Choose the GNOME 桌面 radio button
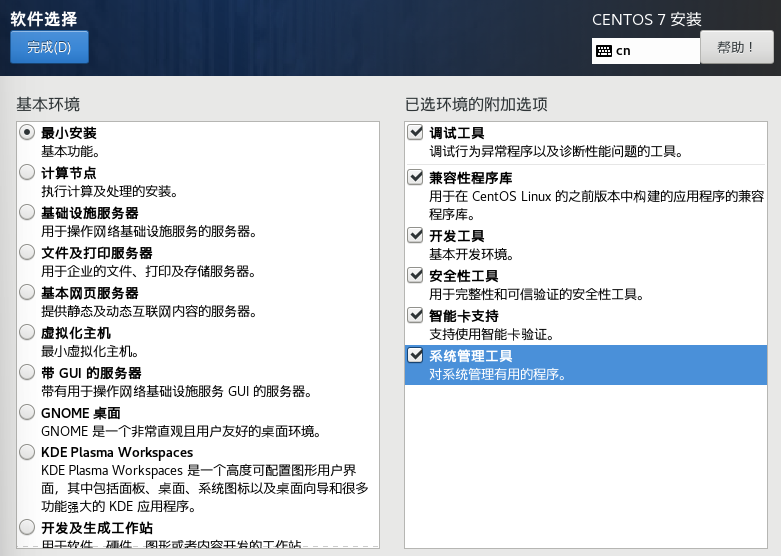The height and width of the screenshot is (556, 781). pos(27,412)
